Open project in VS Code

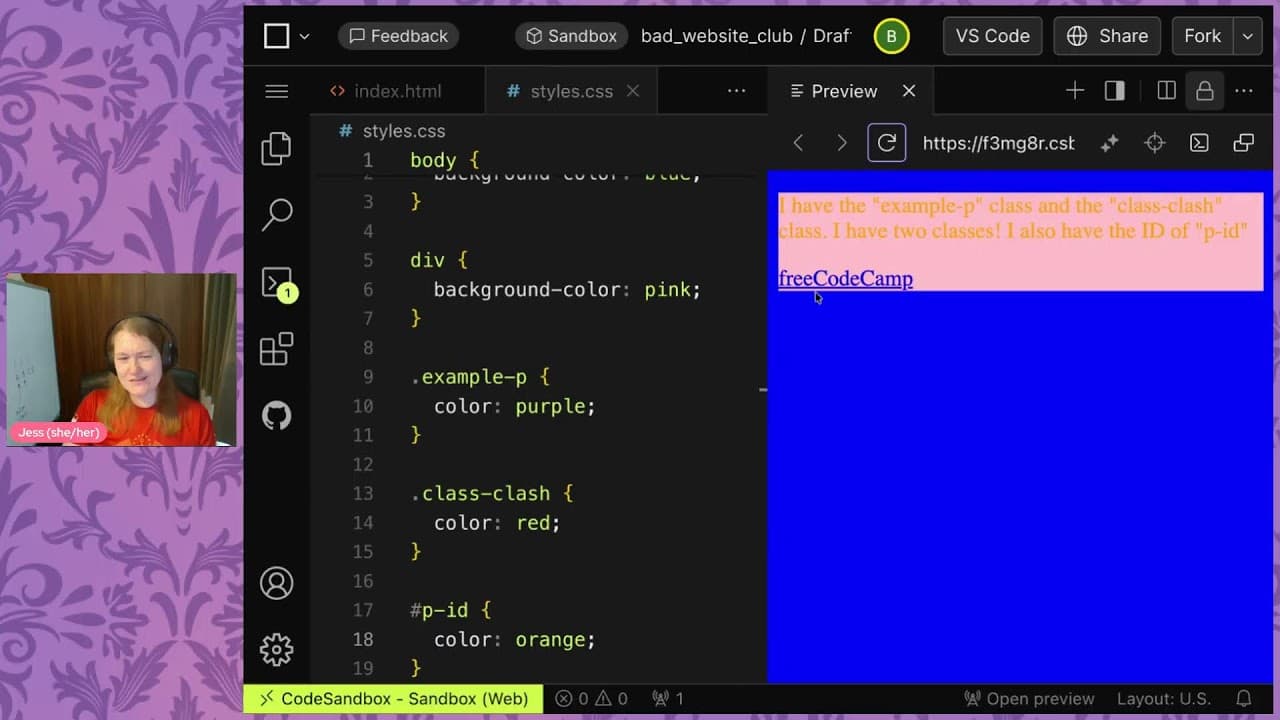(x=992, y=36)
